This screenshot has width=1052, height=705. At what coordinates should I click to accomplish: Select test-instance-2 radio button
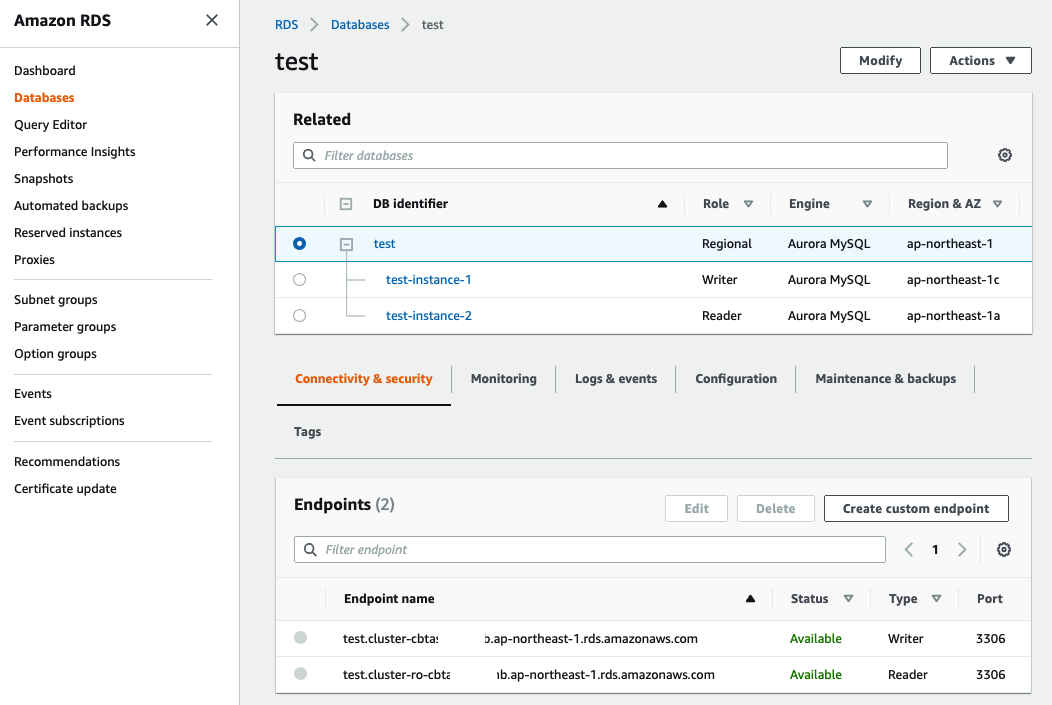tap(300, 316)
